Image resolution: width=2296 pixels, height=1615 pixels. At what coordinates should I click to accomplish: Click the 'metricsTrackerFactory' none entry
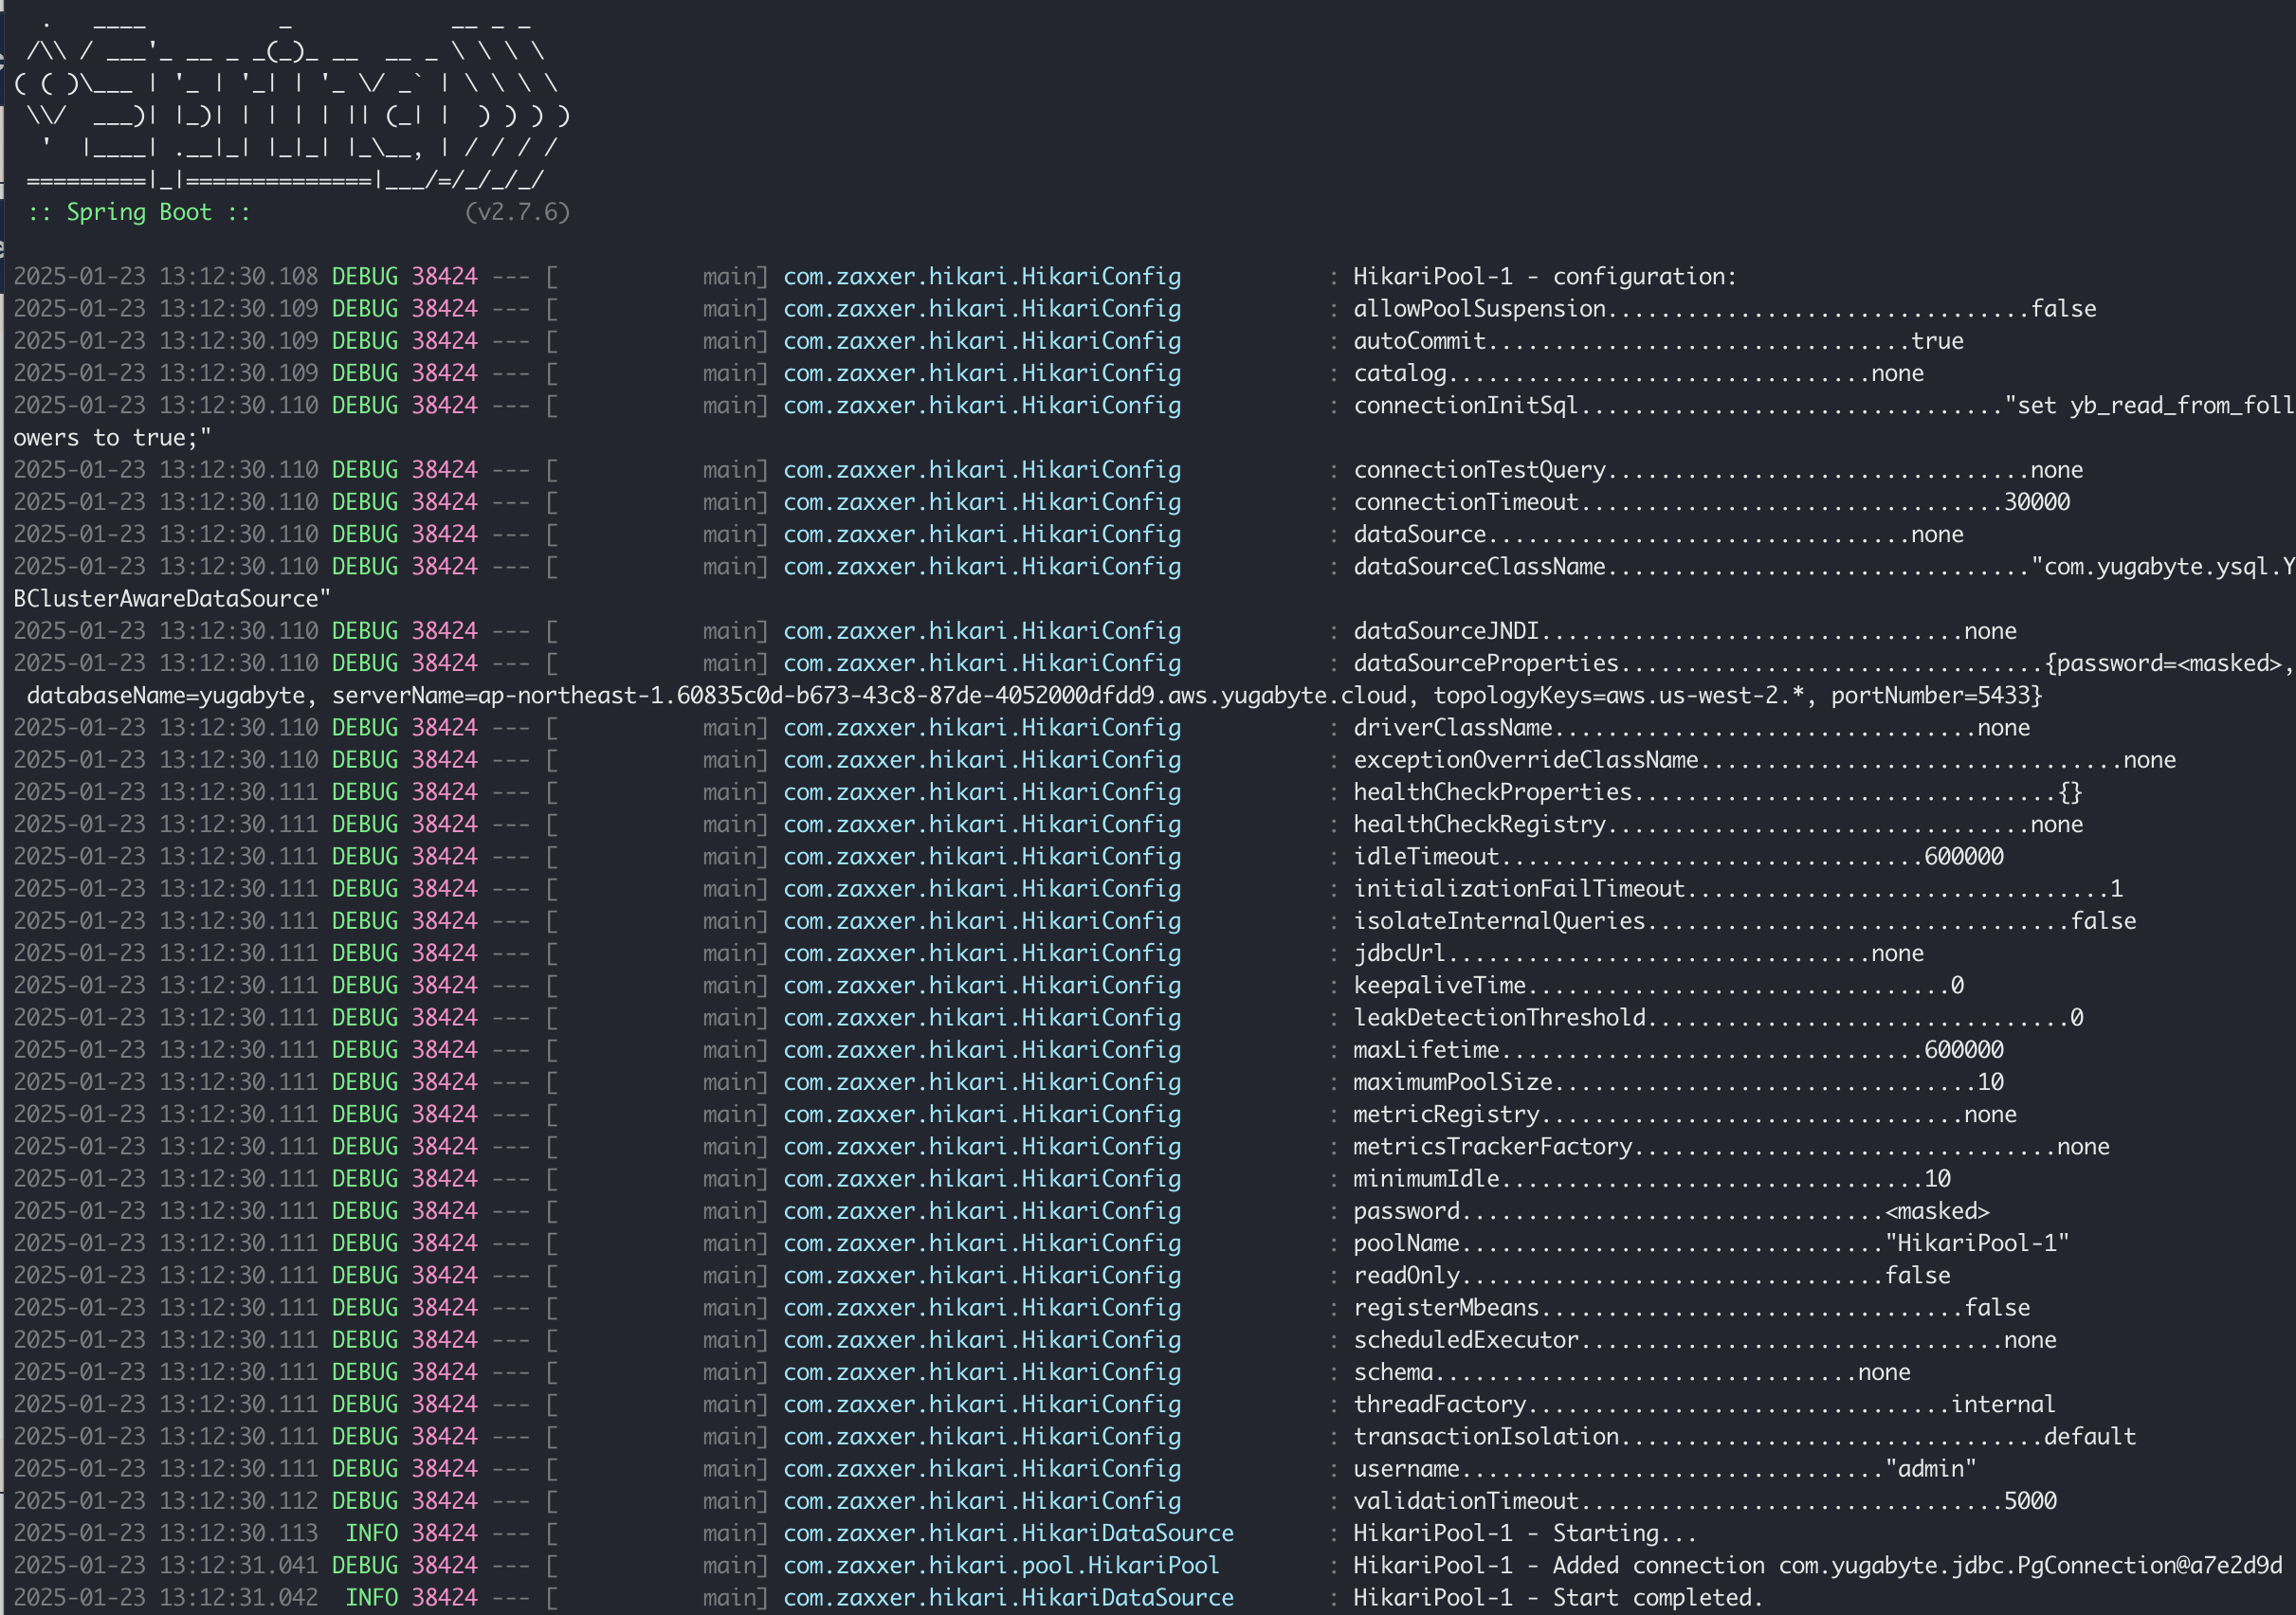tap(1731, 1146)
